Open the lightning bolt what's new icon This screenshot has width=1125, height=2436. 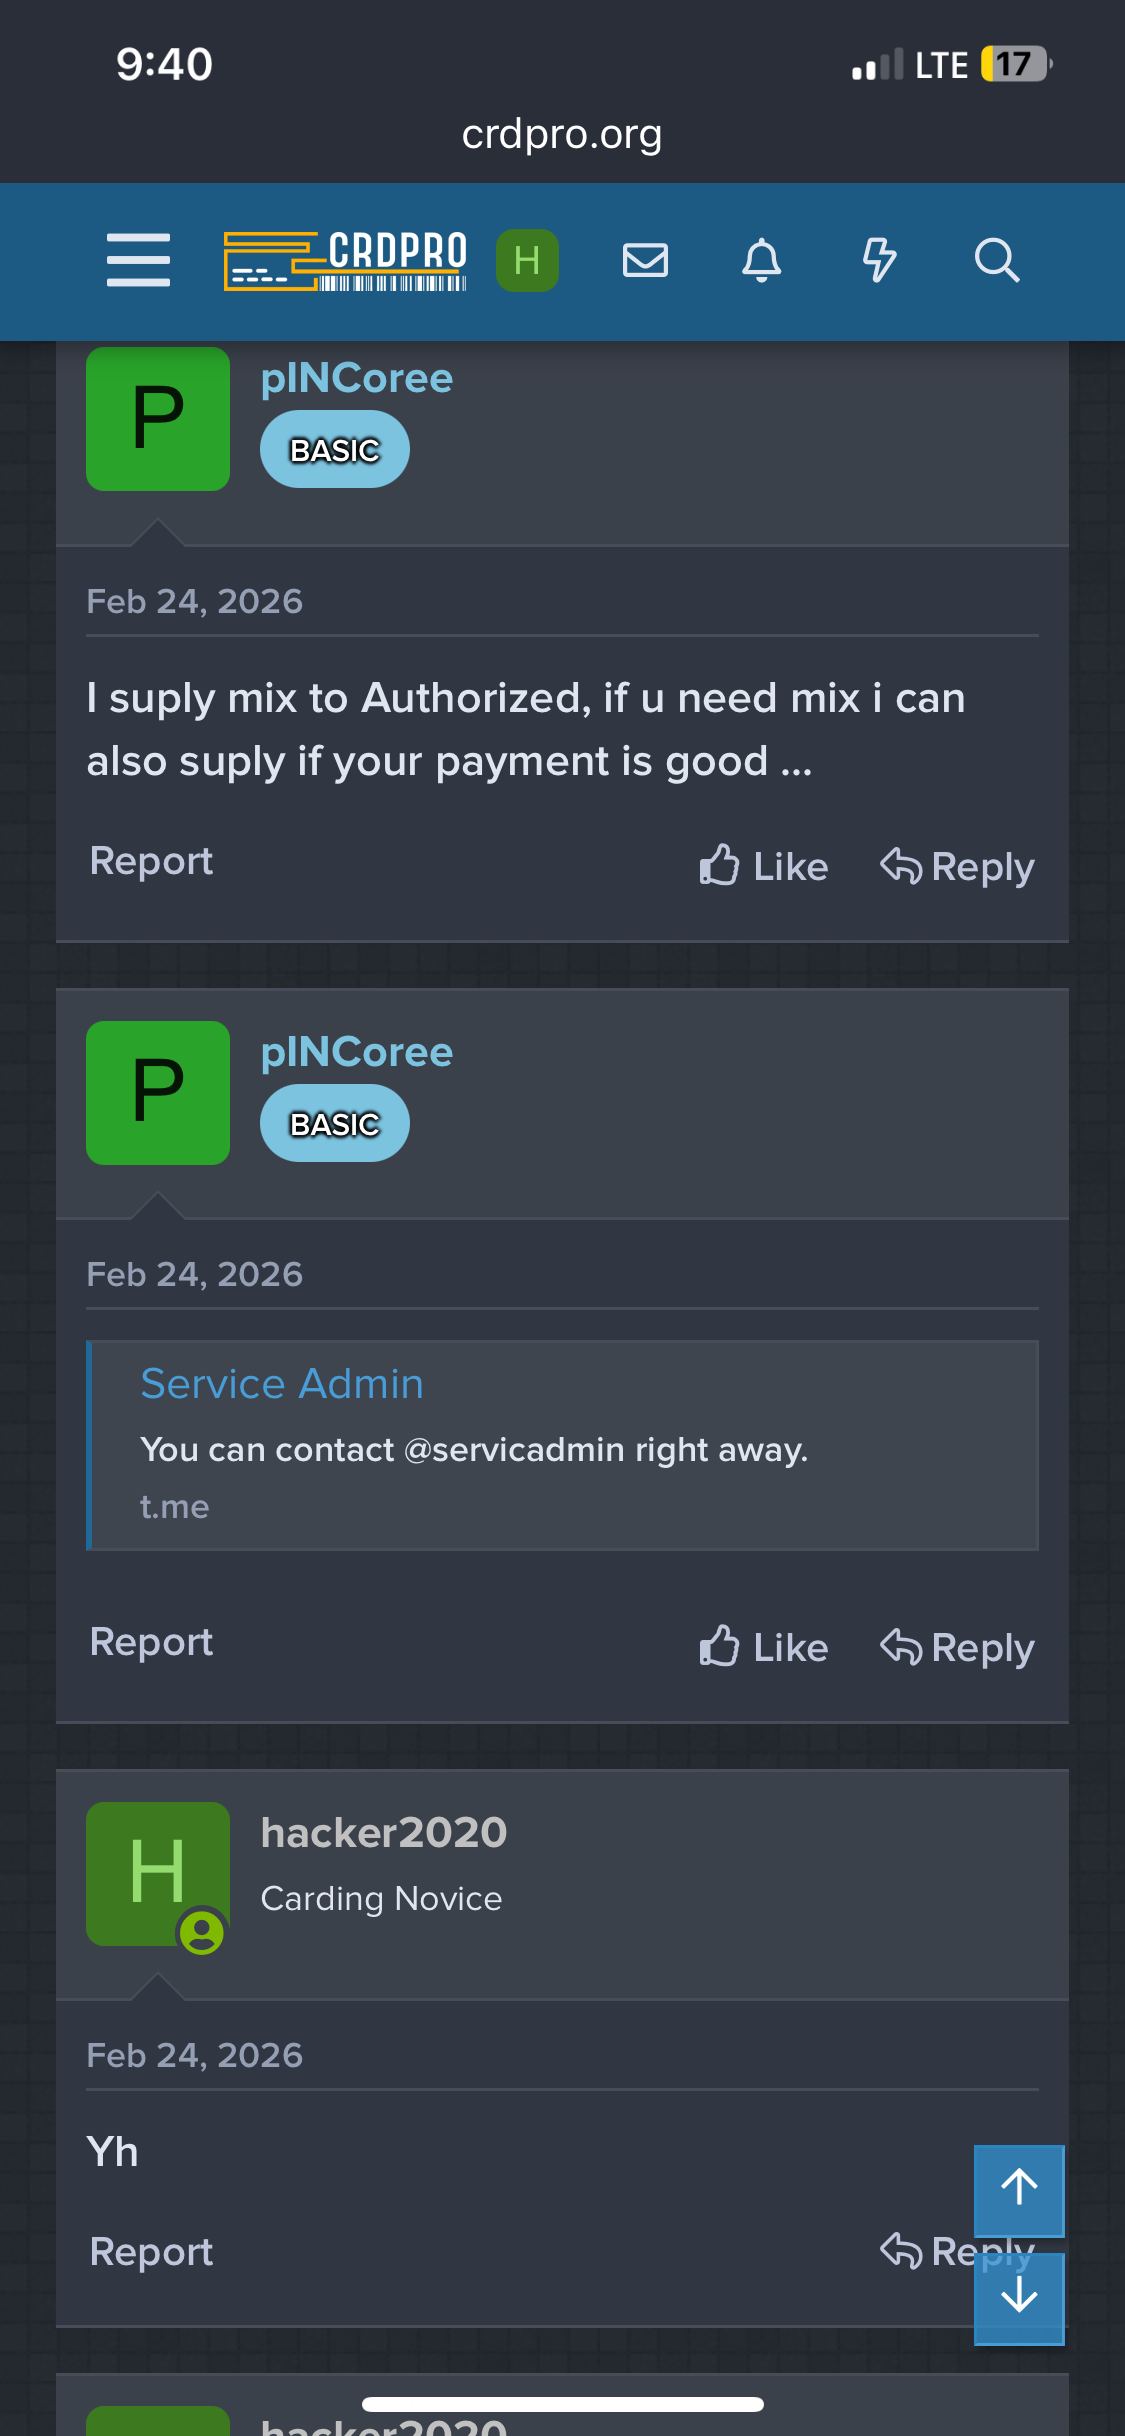point(879,260)
